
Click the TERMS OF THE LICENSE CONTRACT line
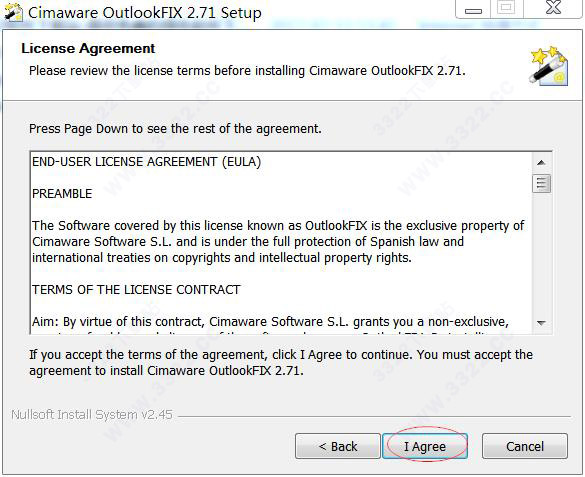click(x=136, y=290)
